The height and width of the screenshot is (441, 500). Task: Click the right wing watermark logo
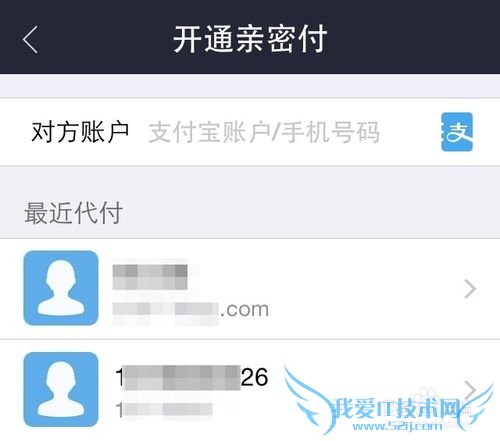[x=475, y=408]
